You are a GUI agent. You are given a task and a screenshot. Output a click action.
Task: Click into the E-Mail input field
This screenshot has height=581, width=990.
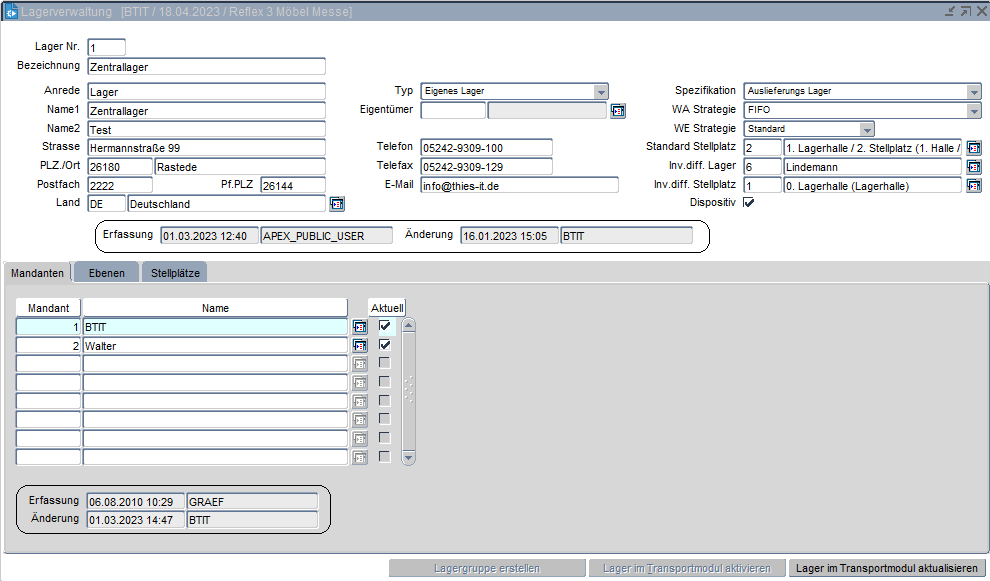(x=519, y=186)
